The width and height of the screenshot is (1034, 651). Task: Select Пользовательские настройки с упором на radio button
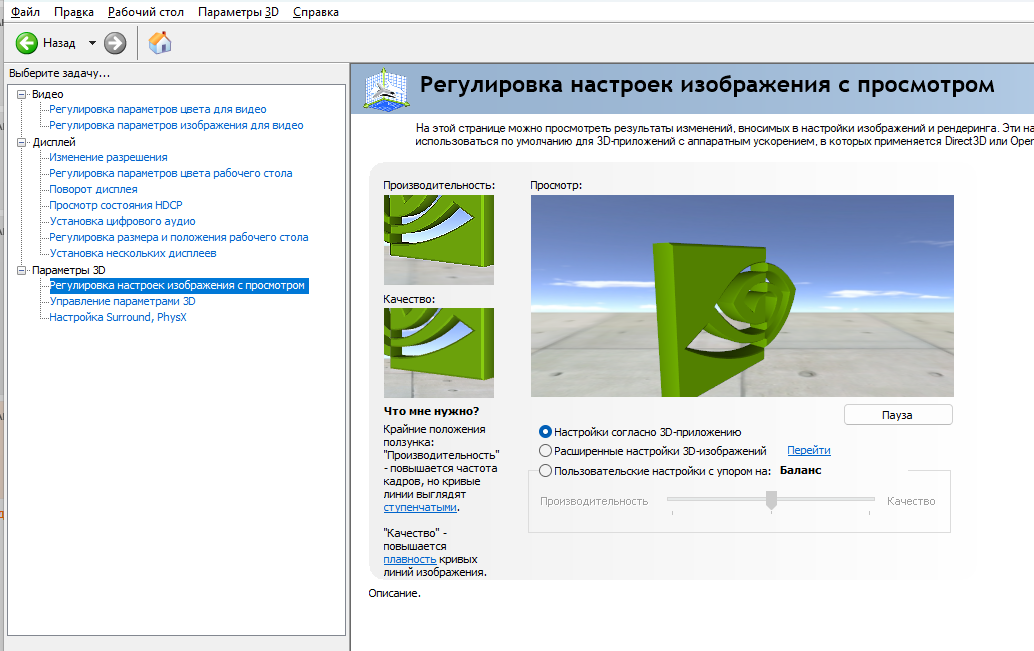click(545, 471)
